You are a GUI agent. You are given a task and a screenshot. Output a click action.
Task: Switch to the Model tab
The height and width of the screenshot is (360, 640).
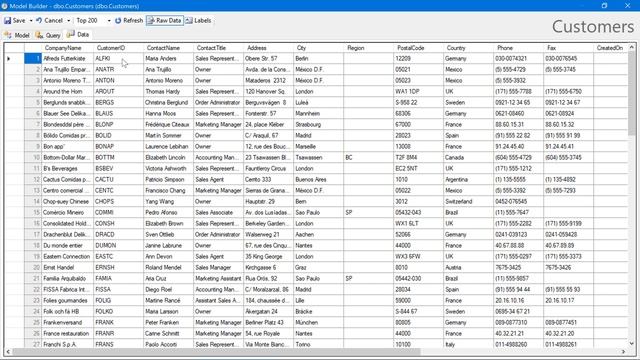coord(17,35)
